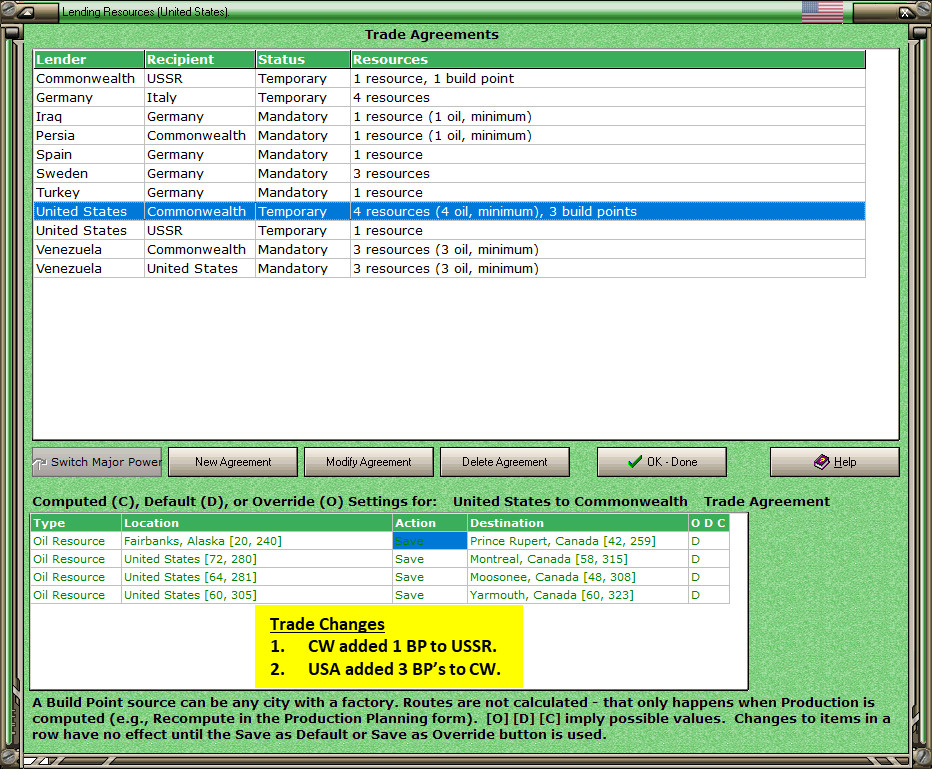The image size is (932, 769).
Task: Select the Venezuela to Commonwealth agreement row
Action: click(x=449, y=250)
